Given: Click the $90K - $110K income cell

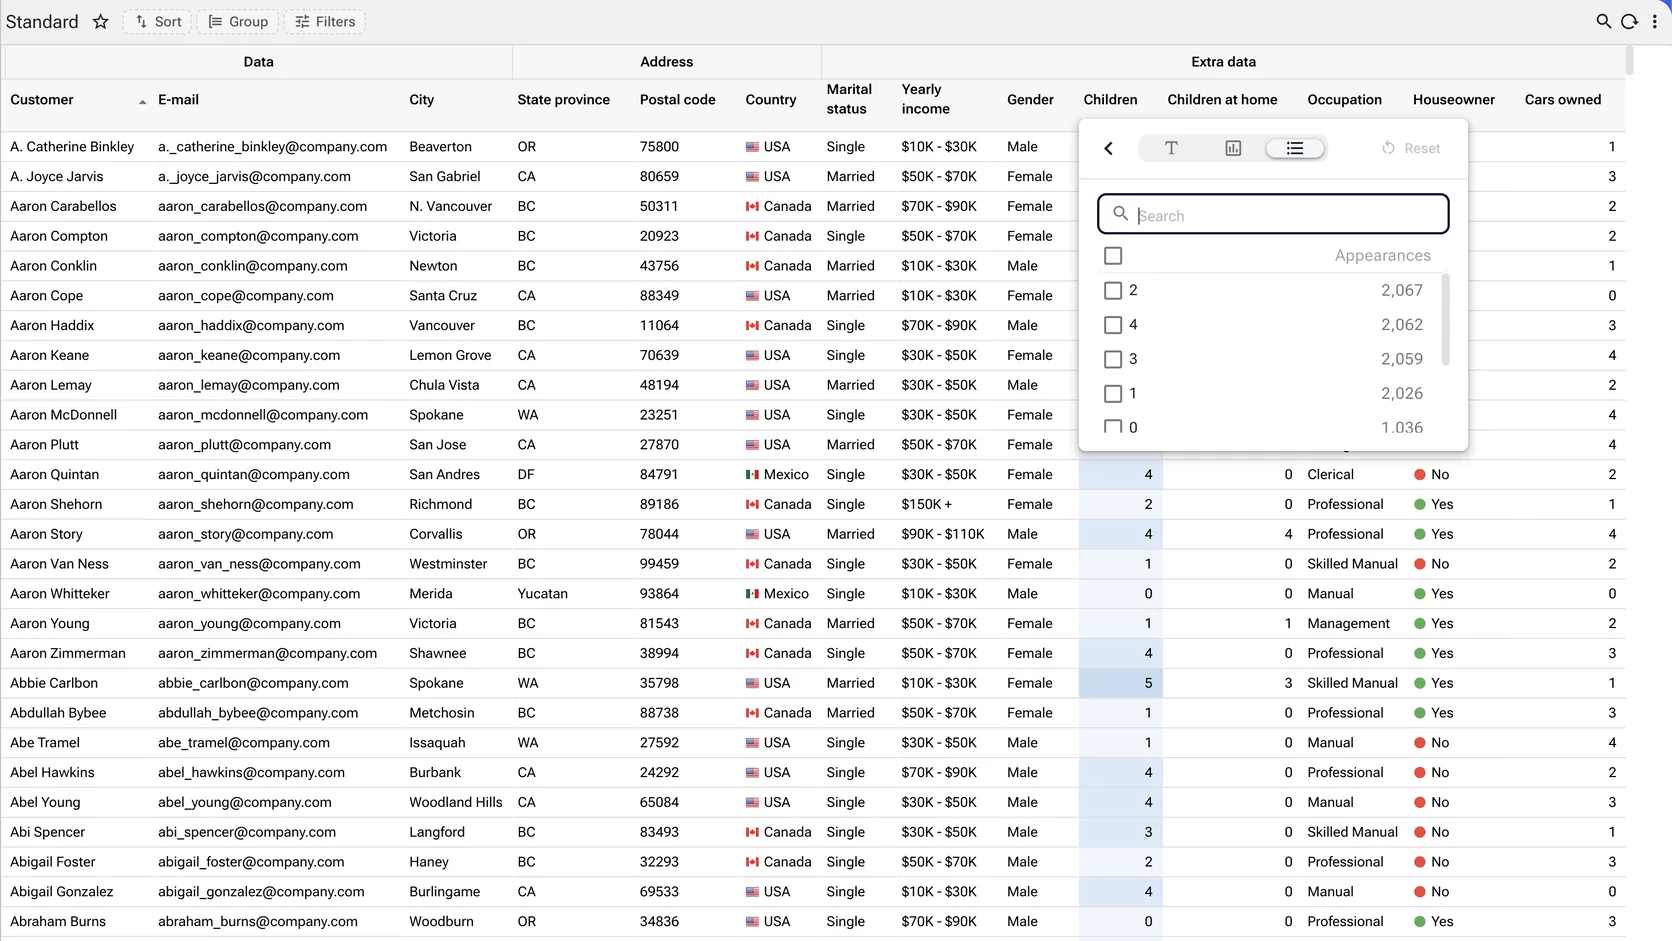Looking at the screenshot, I should pyautogui.click(x=942, y=535).
